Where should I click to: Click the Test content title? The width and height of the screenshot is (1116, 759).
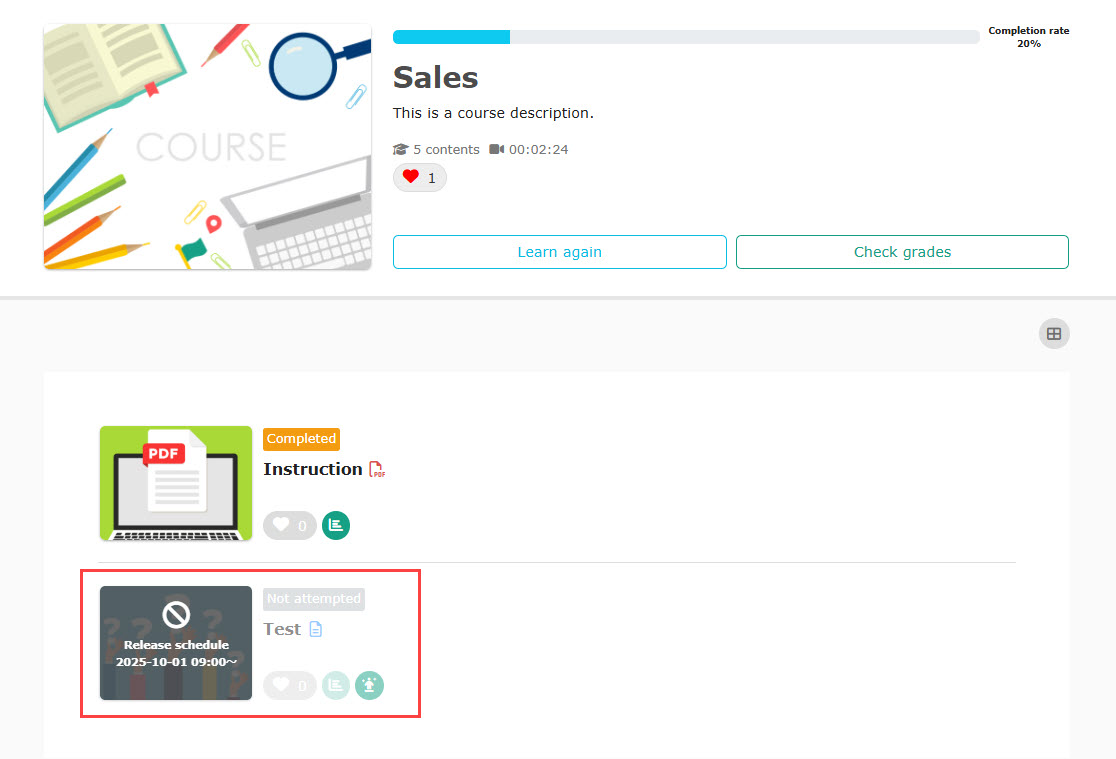click(x=282, y=629)
